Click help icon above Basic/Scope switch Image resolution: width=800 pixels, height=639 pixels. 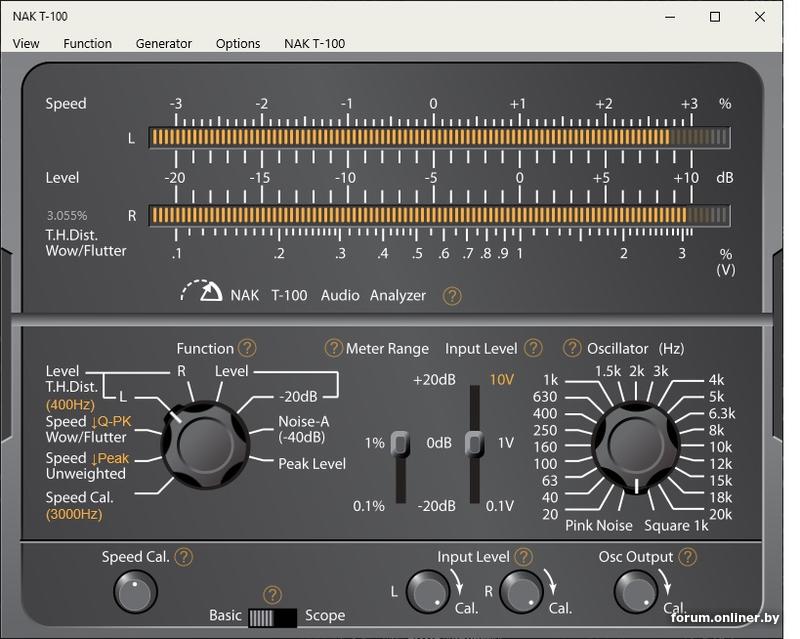[x=272, y=596]
